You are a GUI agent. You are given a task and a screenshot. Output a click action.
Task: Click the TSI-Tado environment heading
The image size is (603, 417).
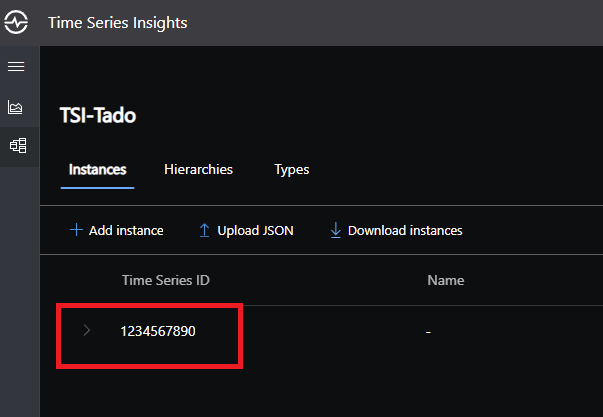pos(98,115)
